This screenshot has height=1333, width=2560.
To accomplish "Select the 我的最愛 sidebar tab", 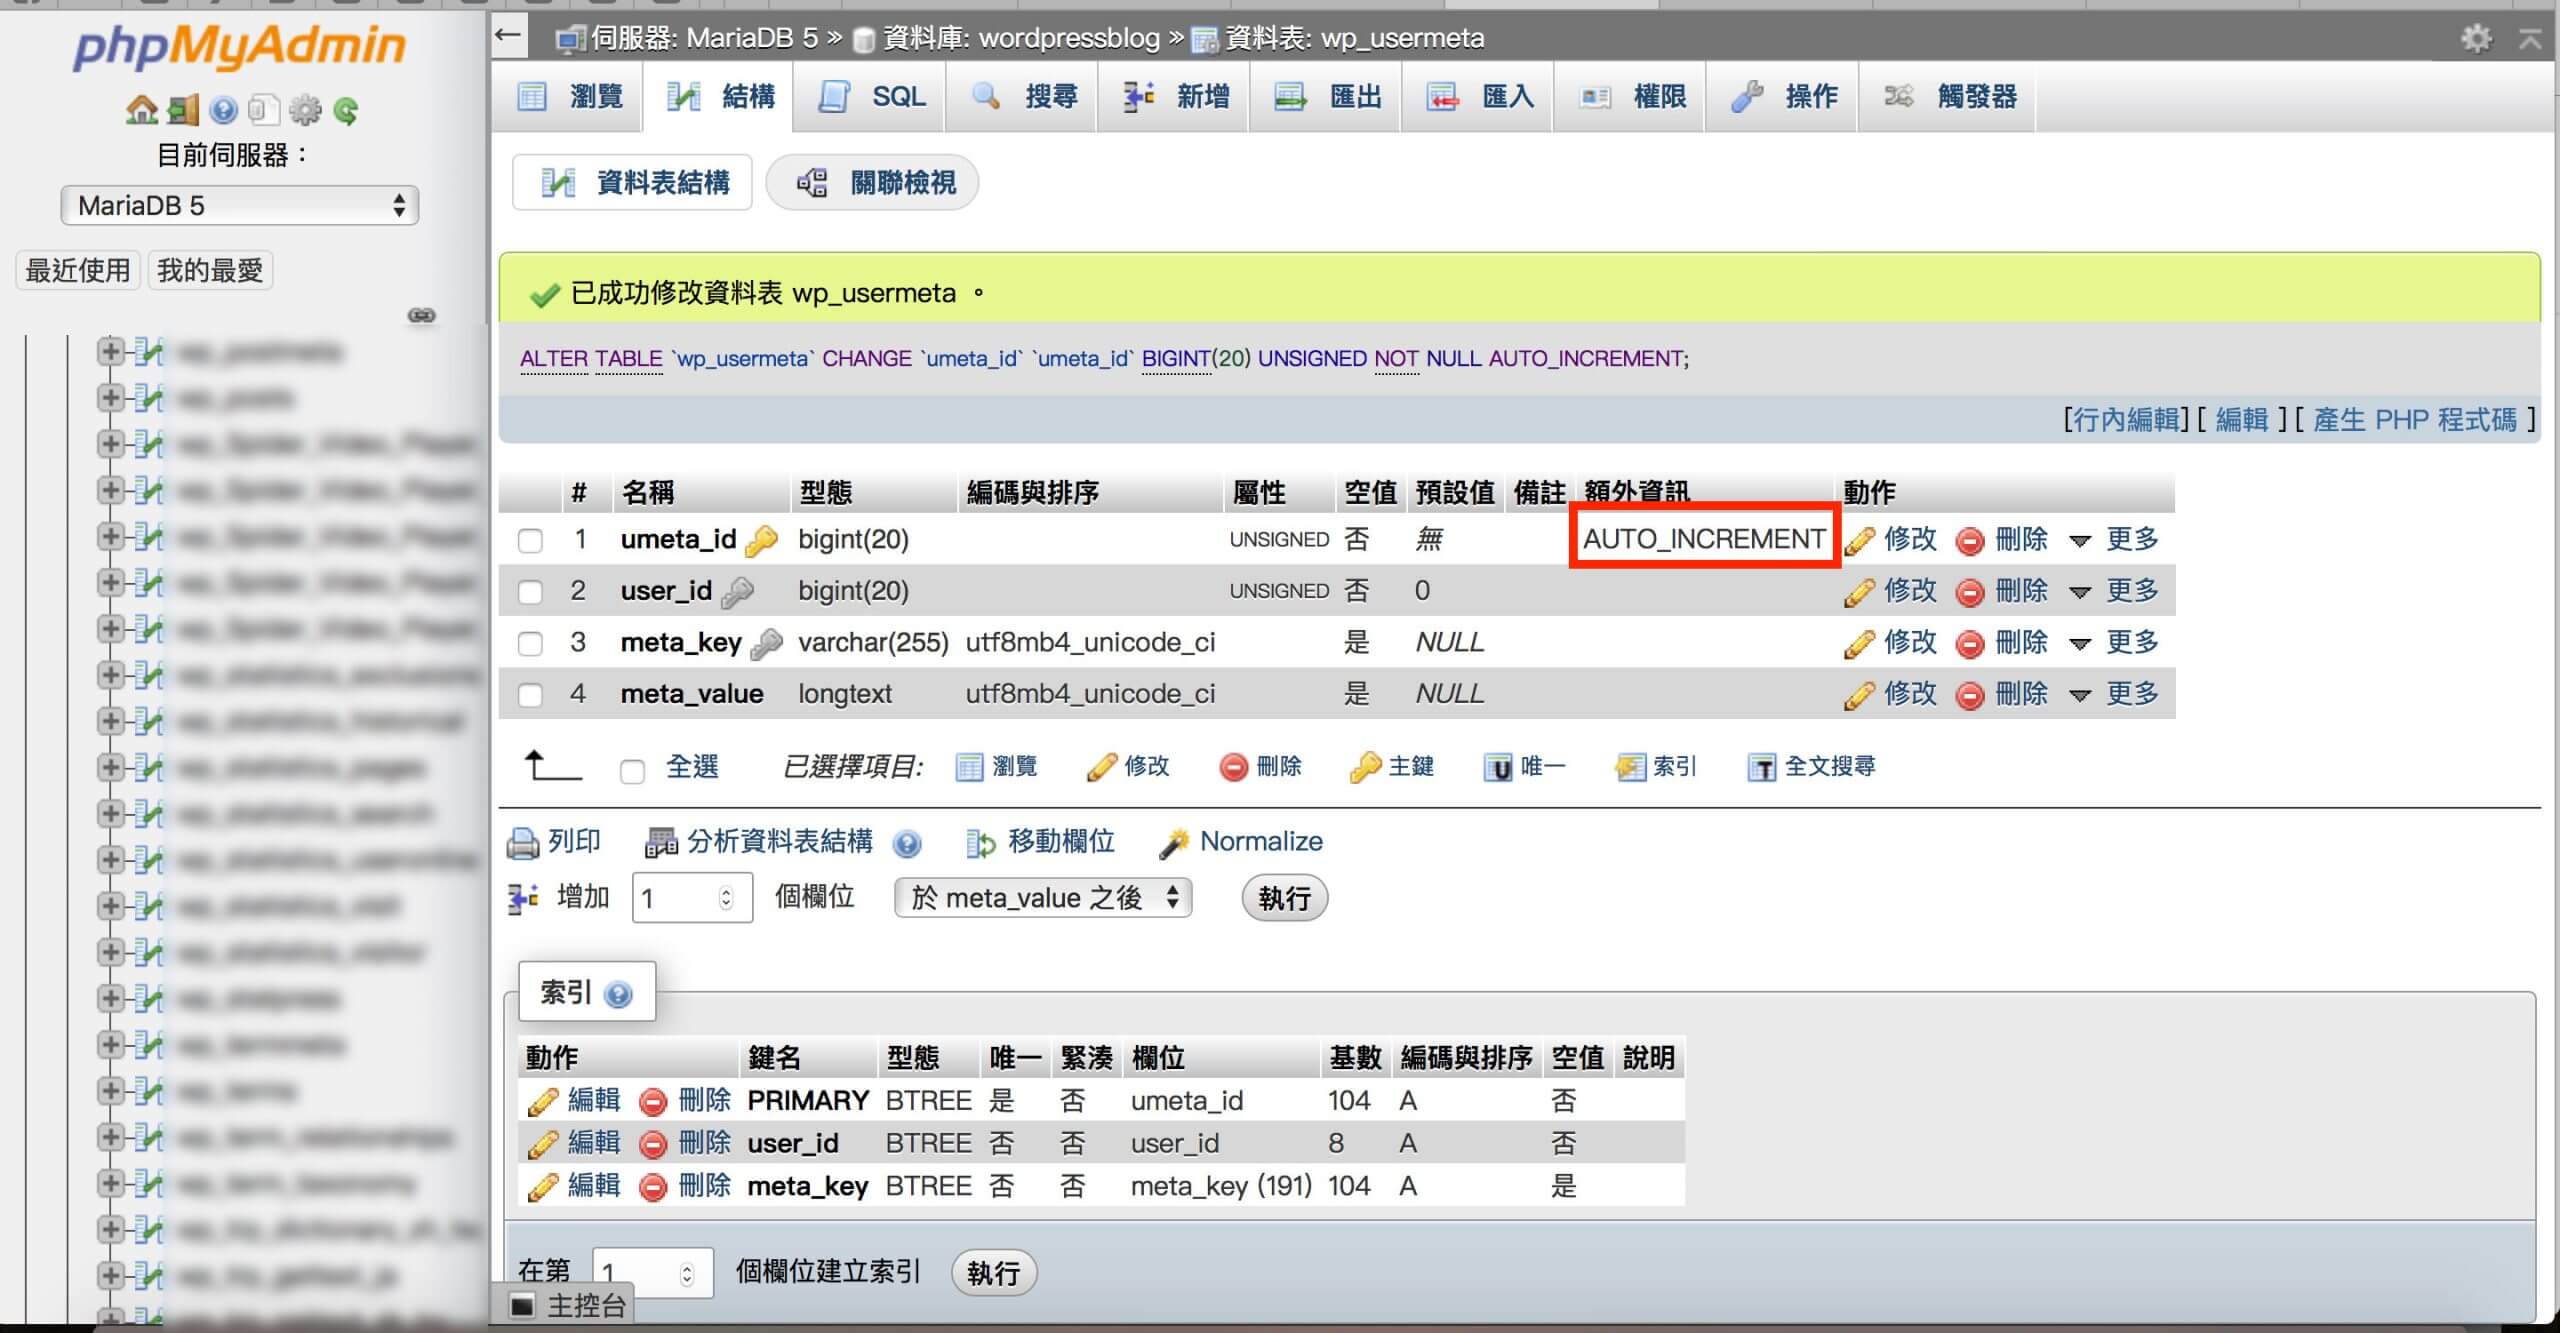I will (x=210, y=270).
